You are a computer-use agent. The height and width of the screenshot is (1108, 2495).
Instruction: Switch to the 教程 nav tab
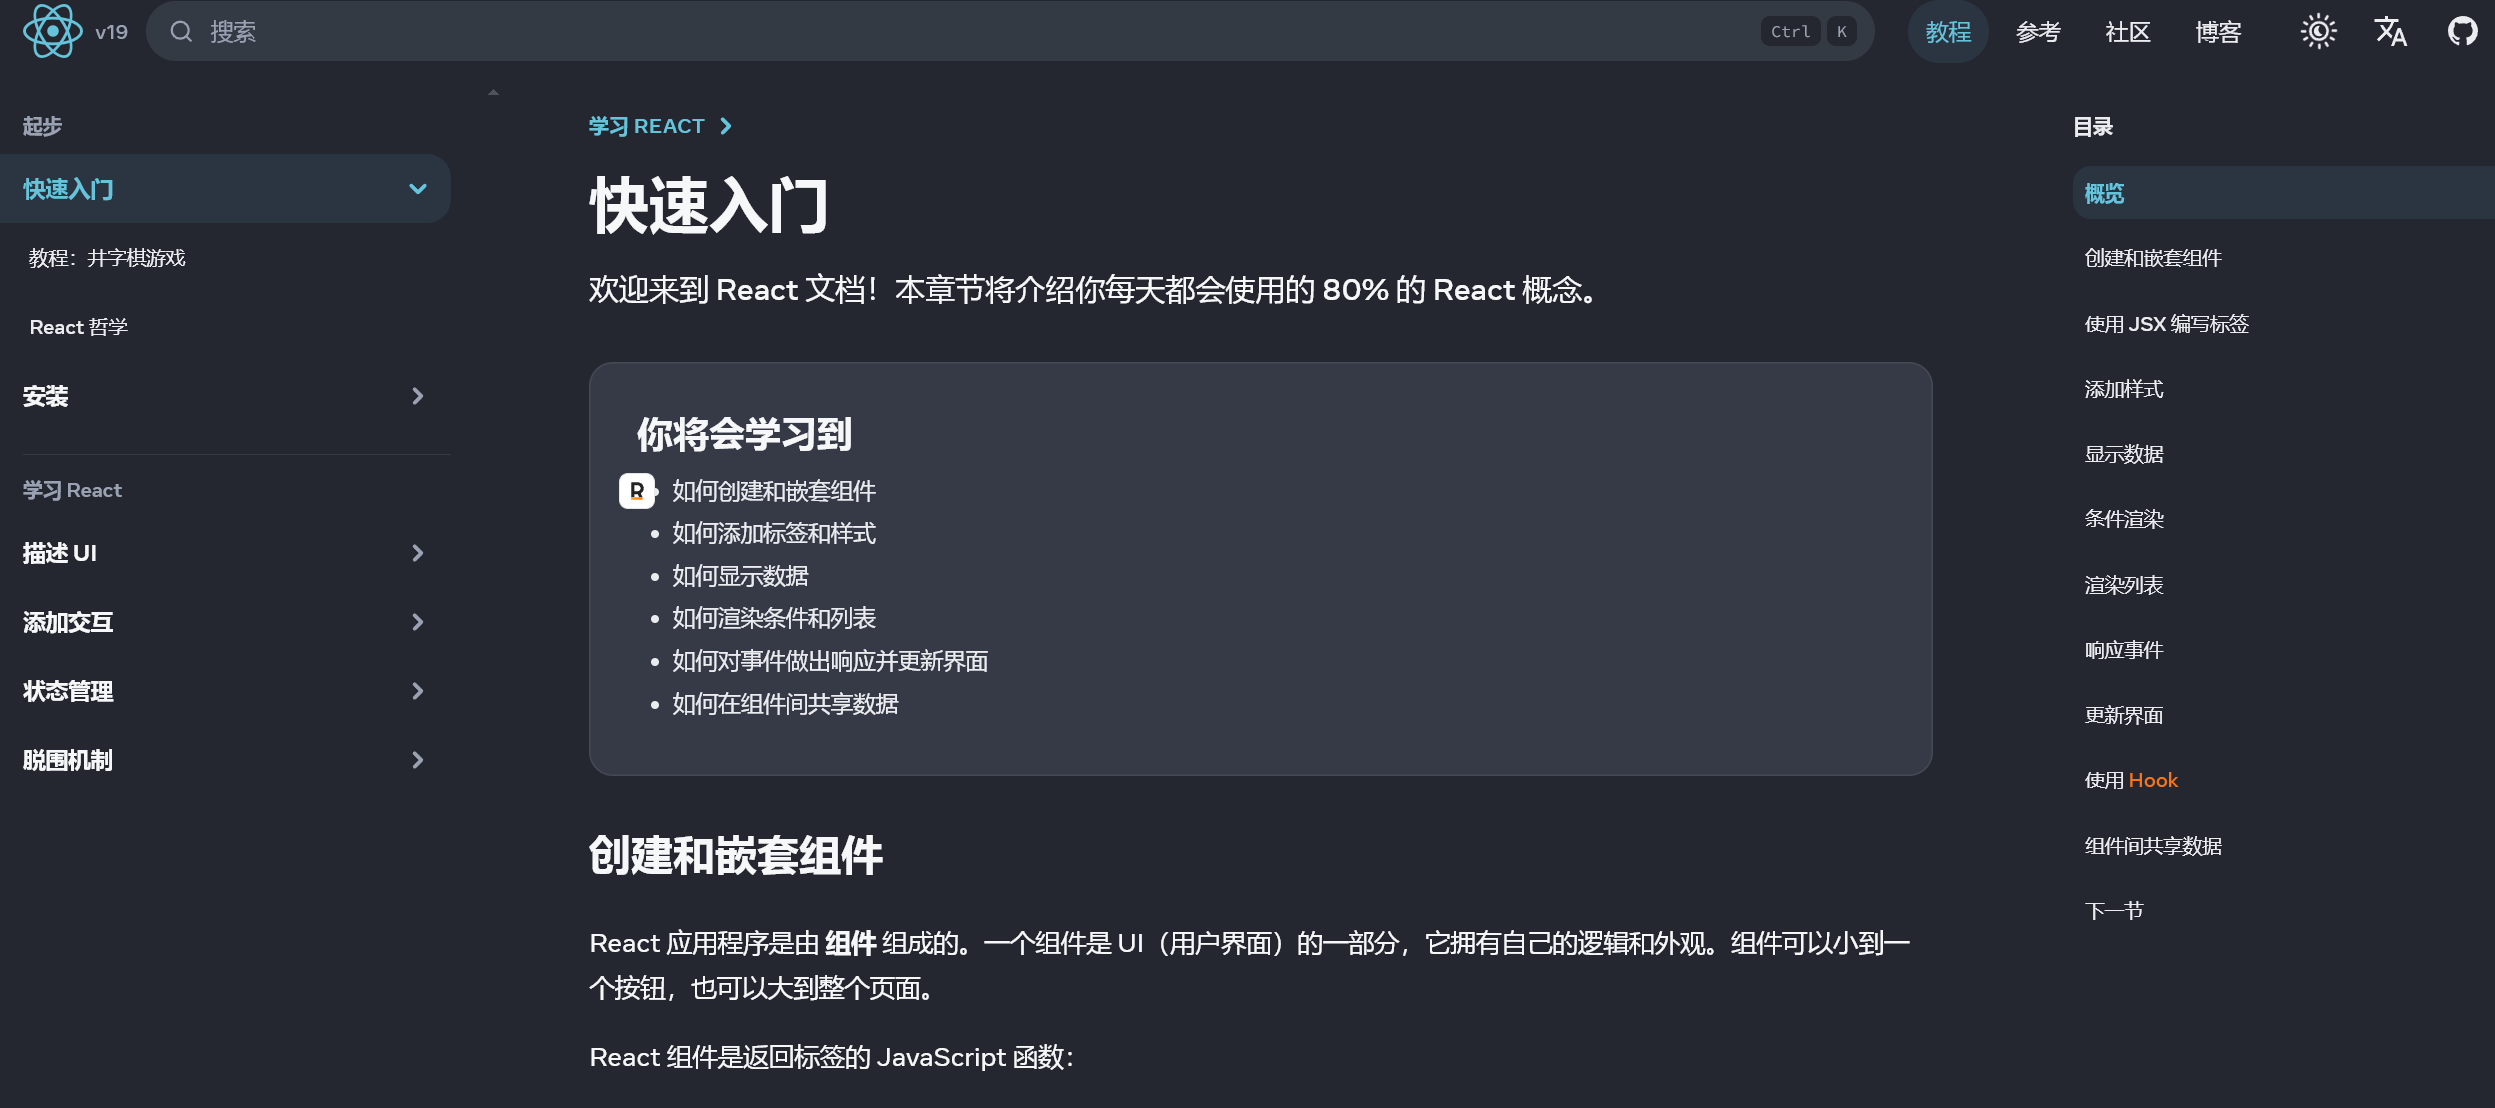click(1948, 32)
